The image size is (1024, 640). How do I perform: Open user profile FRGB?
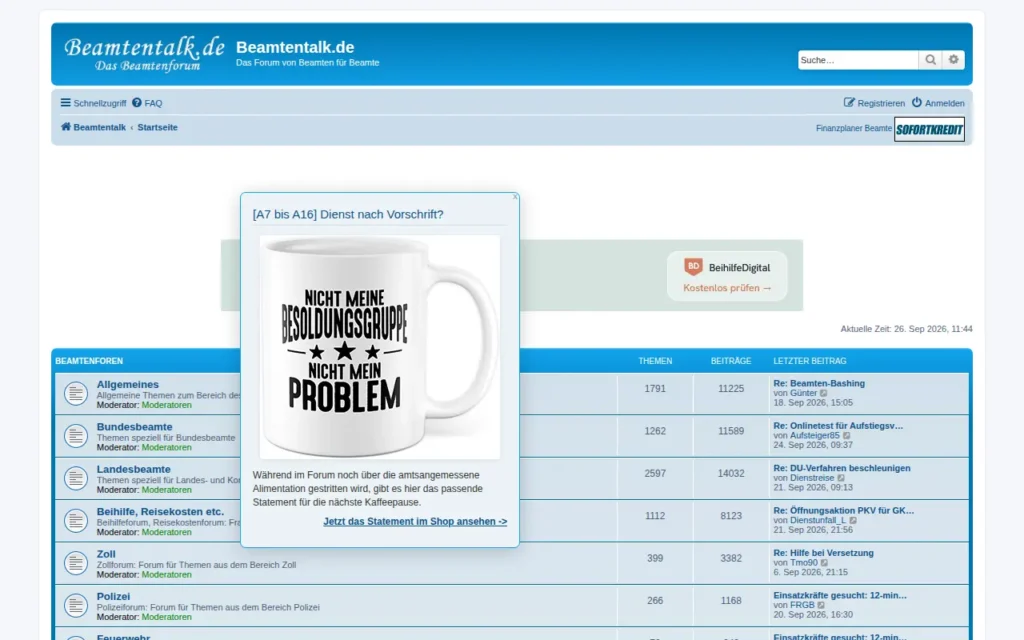[x=802, y=605]
